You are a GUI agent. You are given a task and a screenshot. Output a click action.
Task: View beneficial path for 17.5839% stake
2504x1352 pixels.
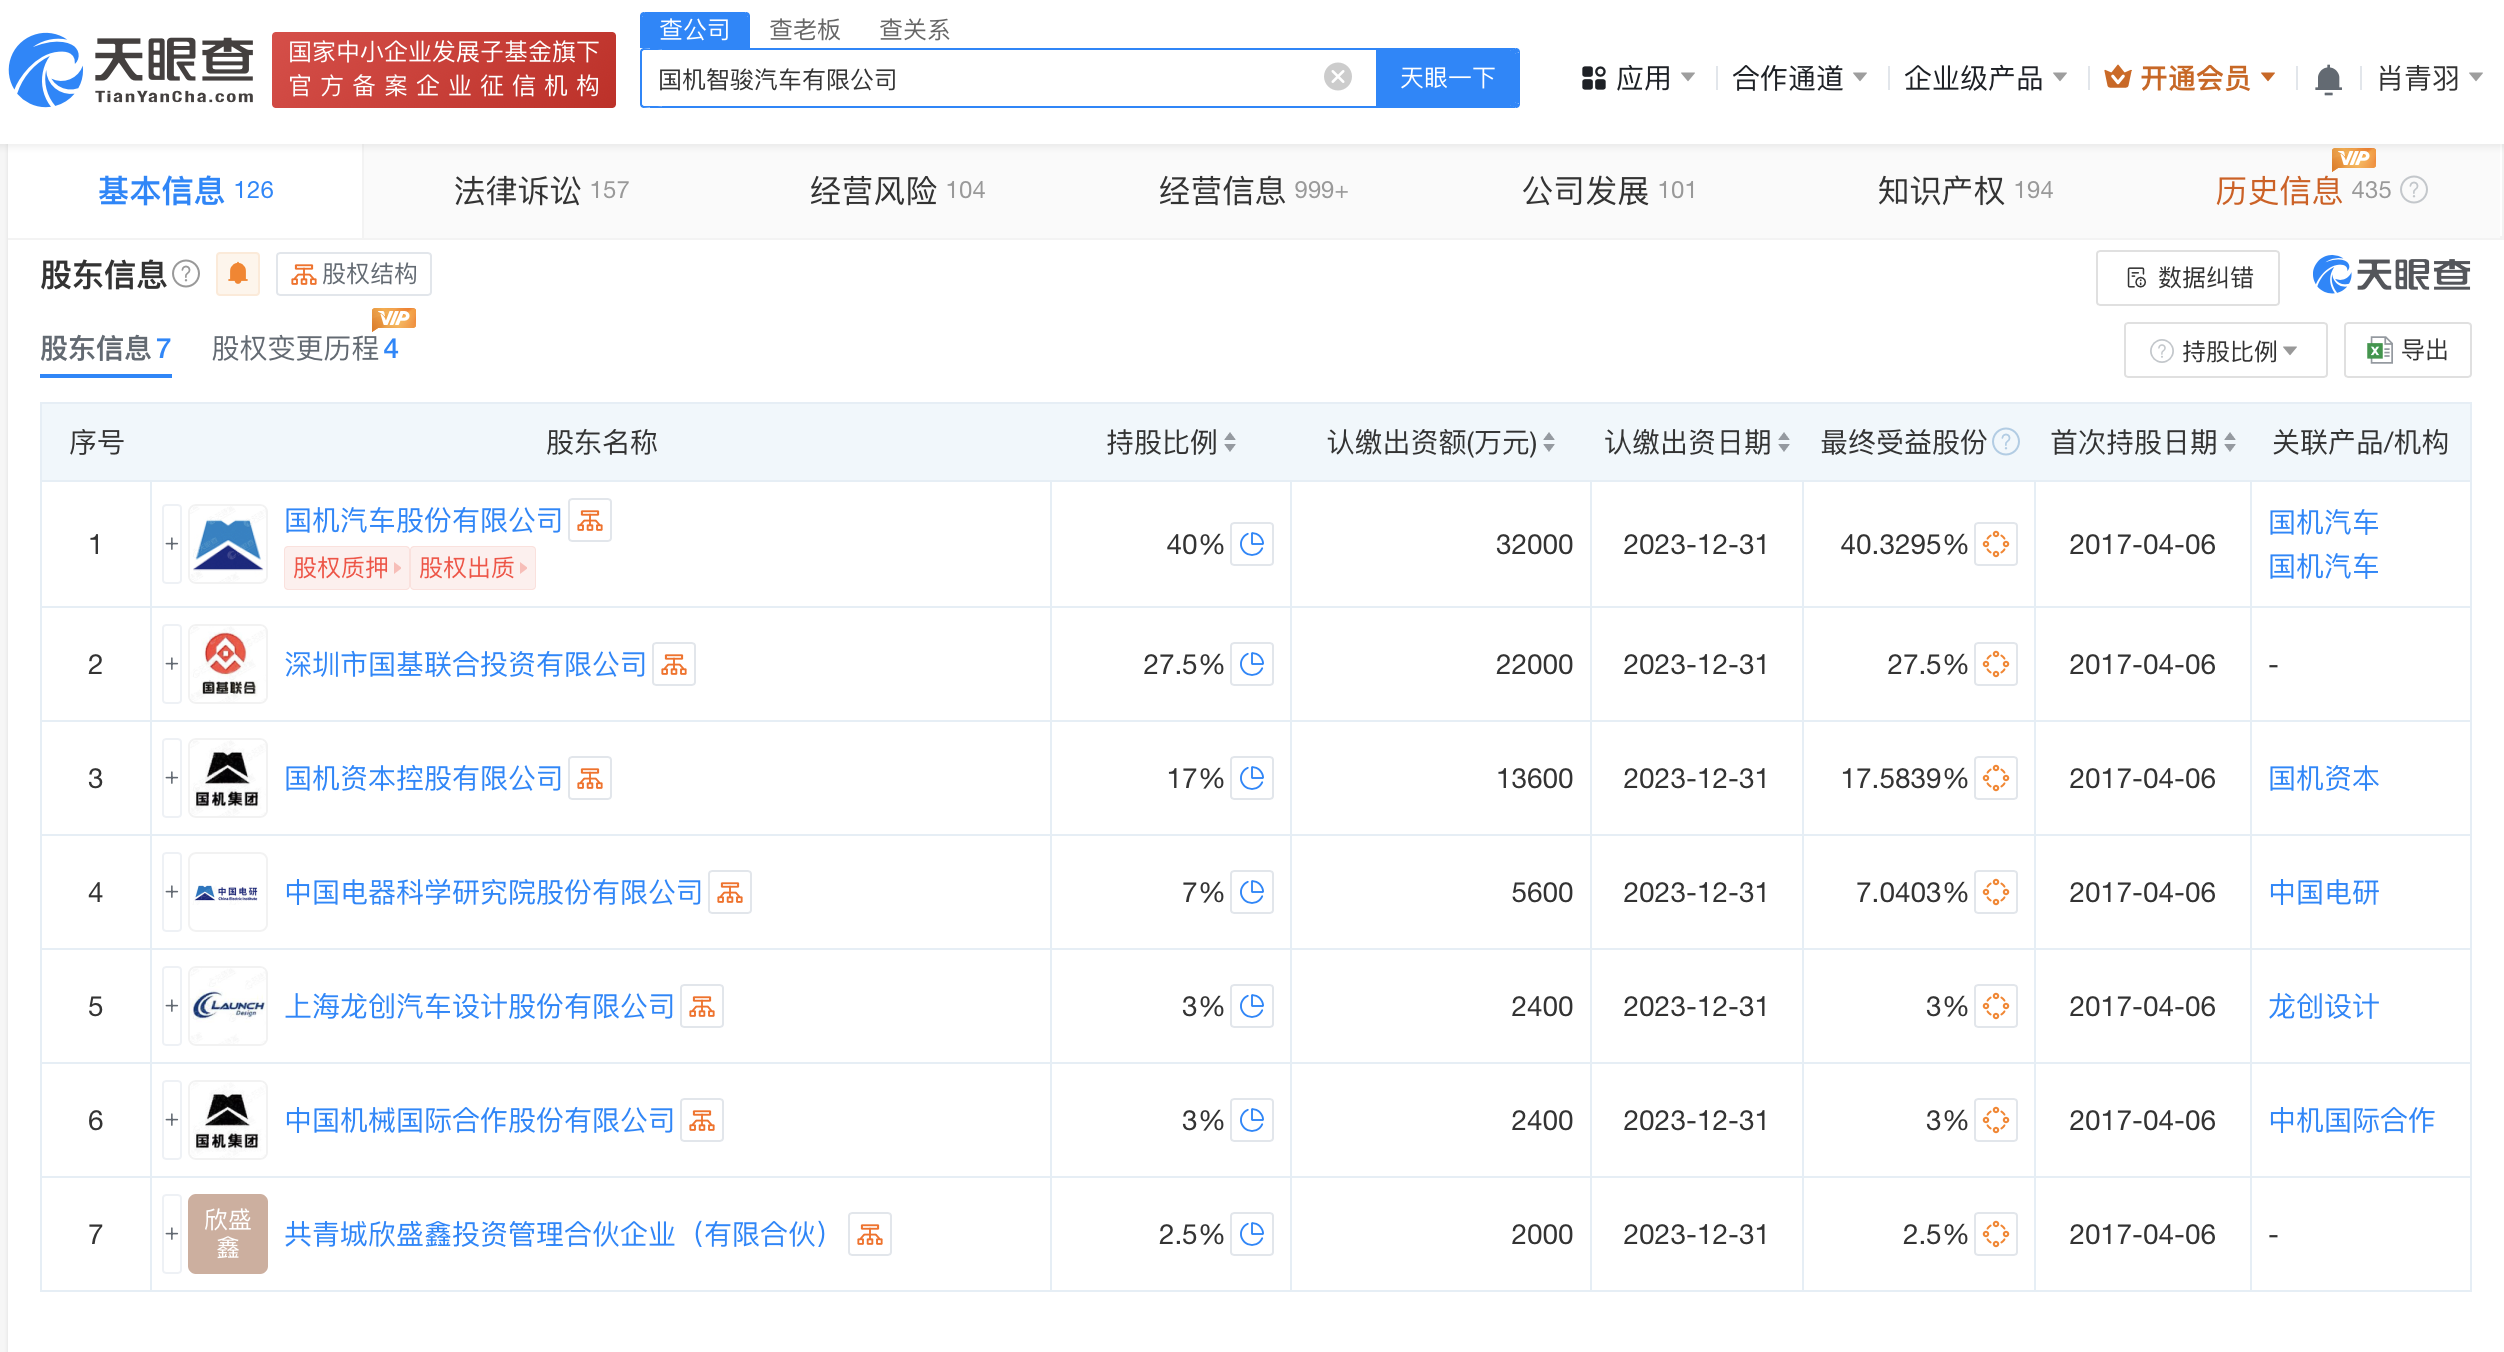[1996, 778]
